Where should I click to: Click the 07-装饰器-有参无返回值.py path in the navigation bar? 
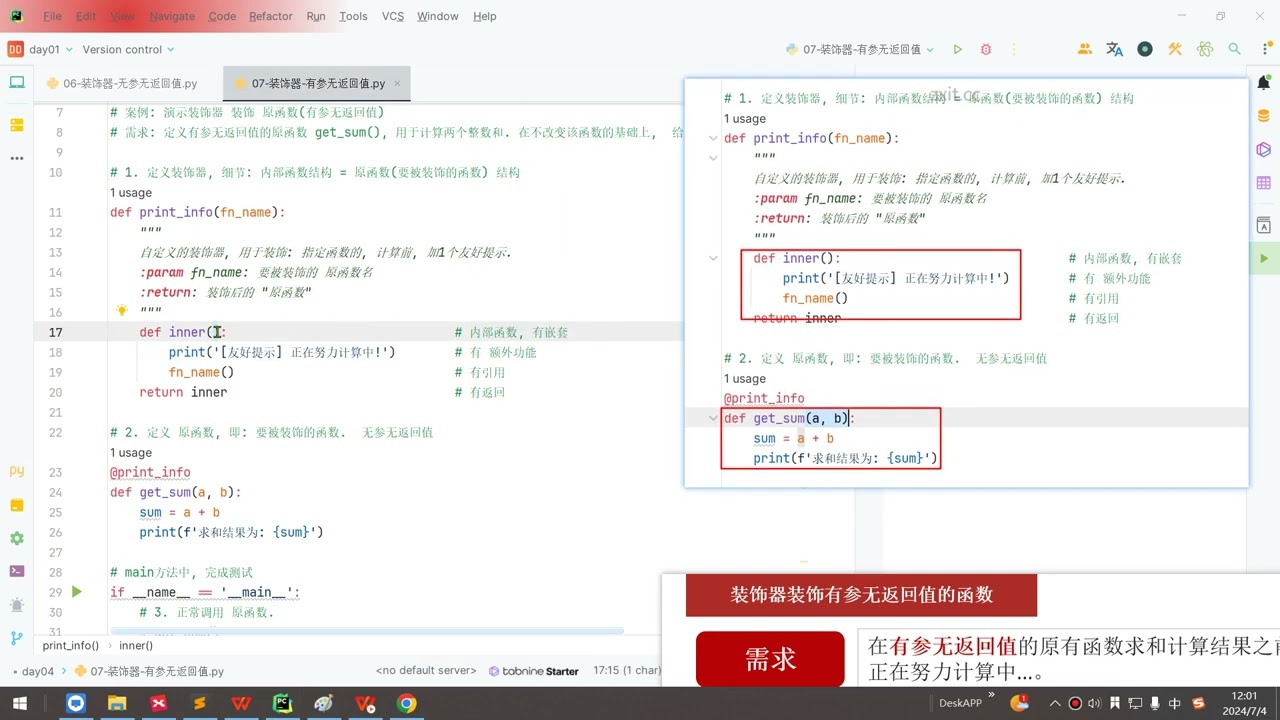point(150,671)
